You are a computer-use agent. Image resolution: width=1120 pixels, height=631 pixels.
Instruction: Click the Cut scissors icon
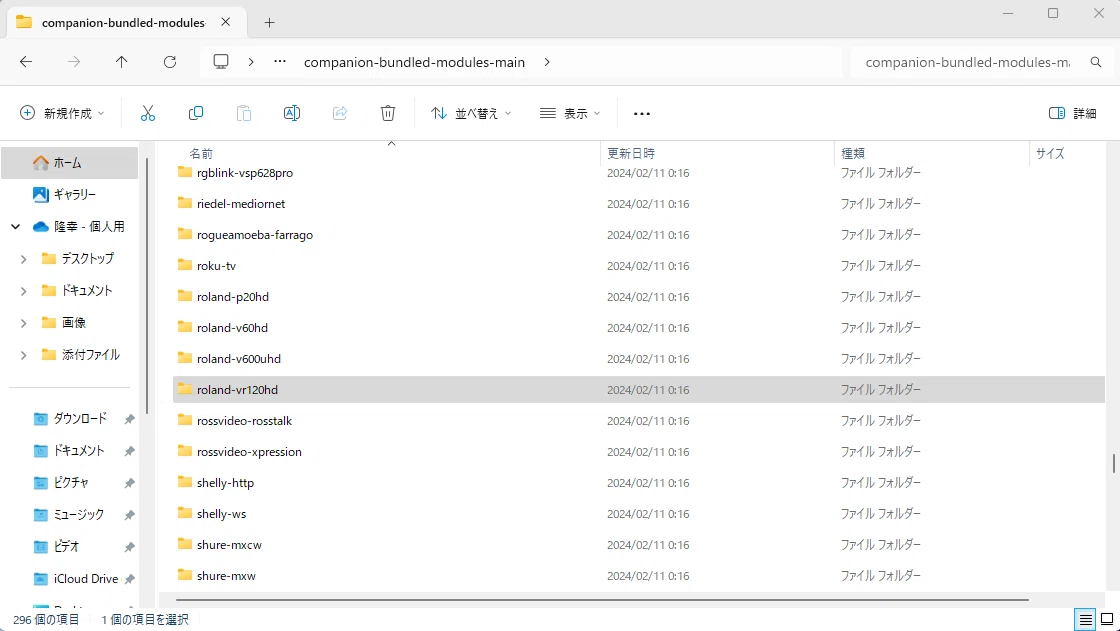coord(148,113)
